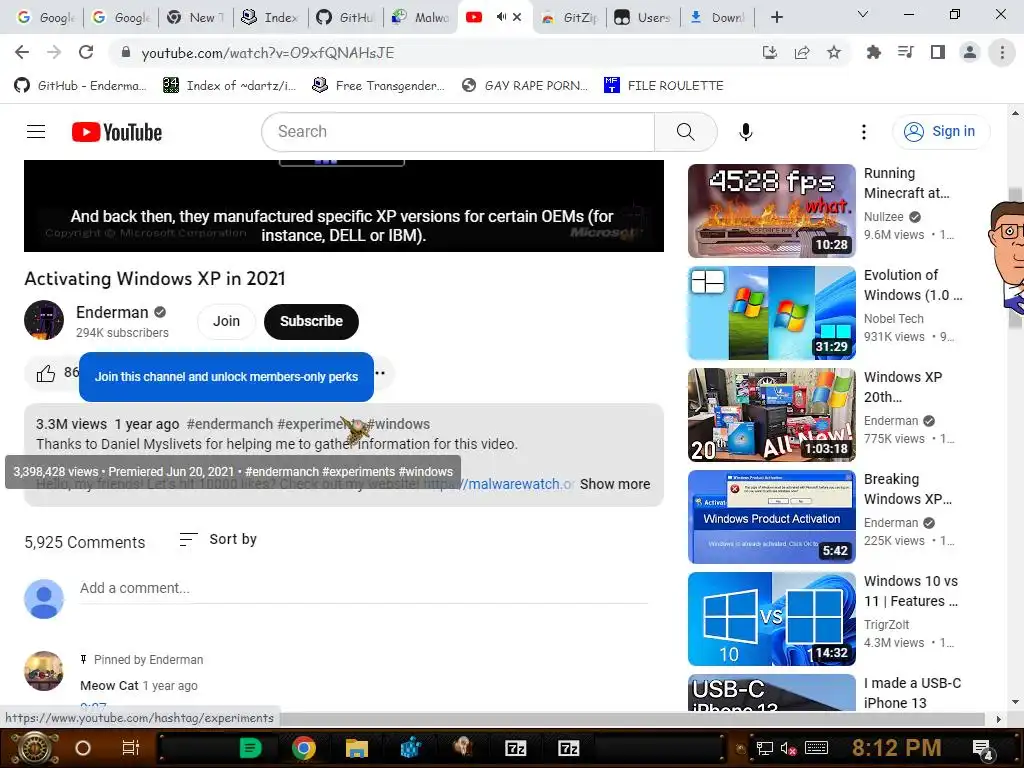Switch to Downloads tab

[717, 17]
